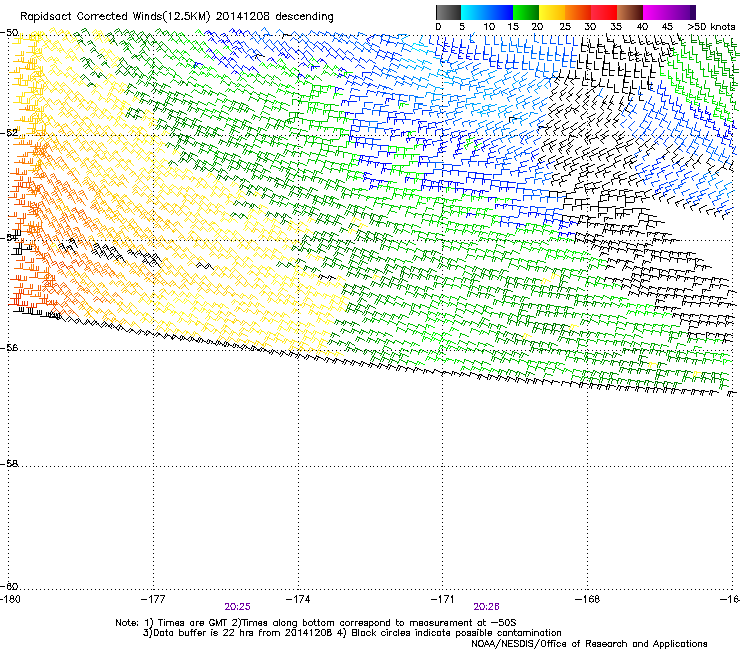The width and height of the screenshot is (740, 650).
Task: Click the red 30-35 knots legend swatch
Action: (604, 12)
